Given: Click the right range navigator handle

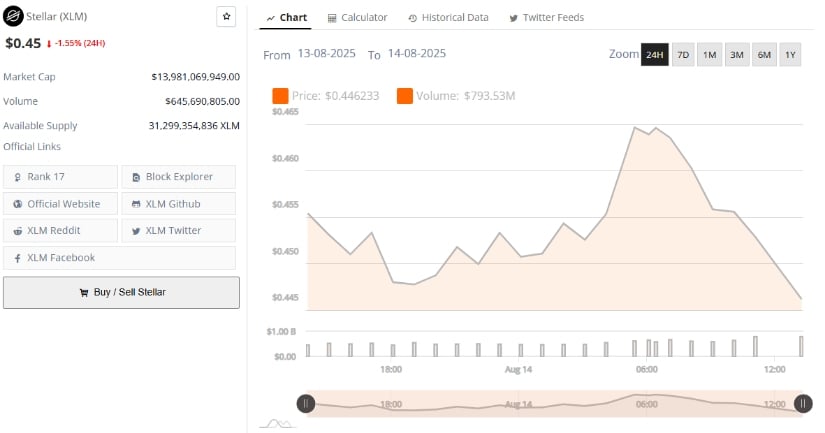Looking at the screenshot, I should [x=803, y=404].
